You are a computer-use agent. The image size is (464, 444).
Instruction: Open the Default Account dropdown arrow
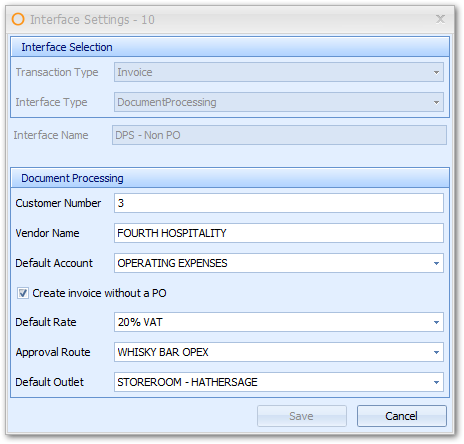click(436, 263)
